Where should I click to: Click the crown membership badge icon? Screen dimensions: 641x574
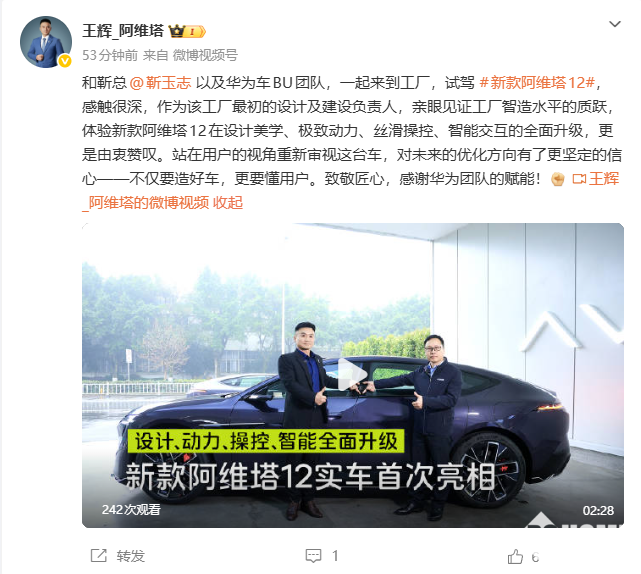pyautogui.click(x=187, y=31)
